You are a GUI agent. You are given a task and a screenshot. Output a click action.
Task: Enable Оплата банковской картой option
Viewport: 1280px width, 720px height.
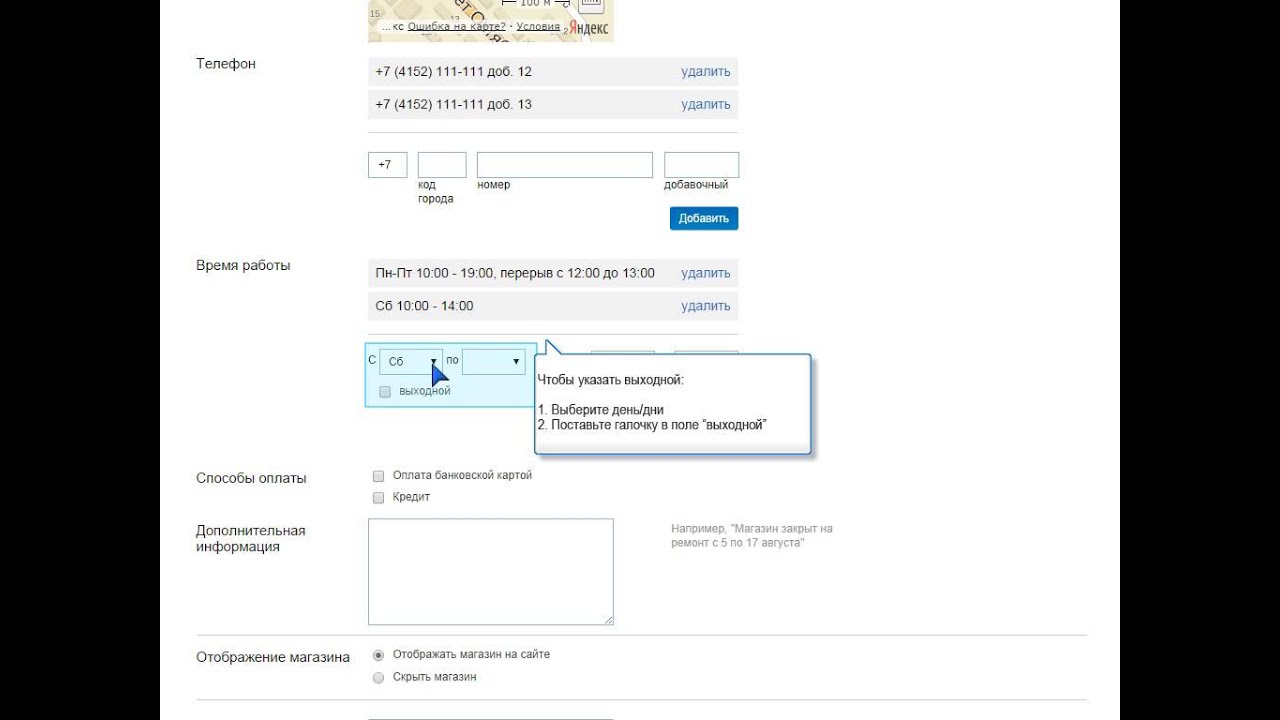[378, 476]
